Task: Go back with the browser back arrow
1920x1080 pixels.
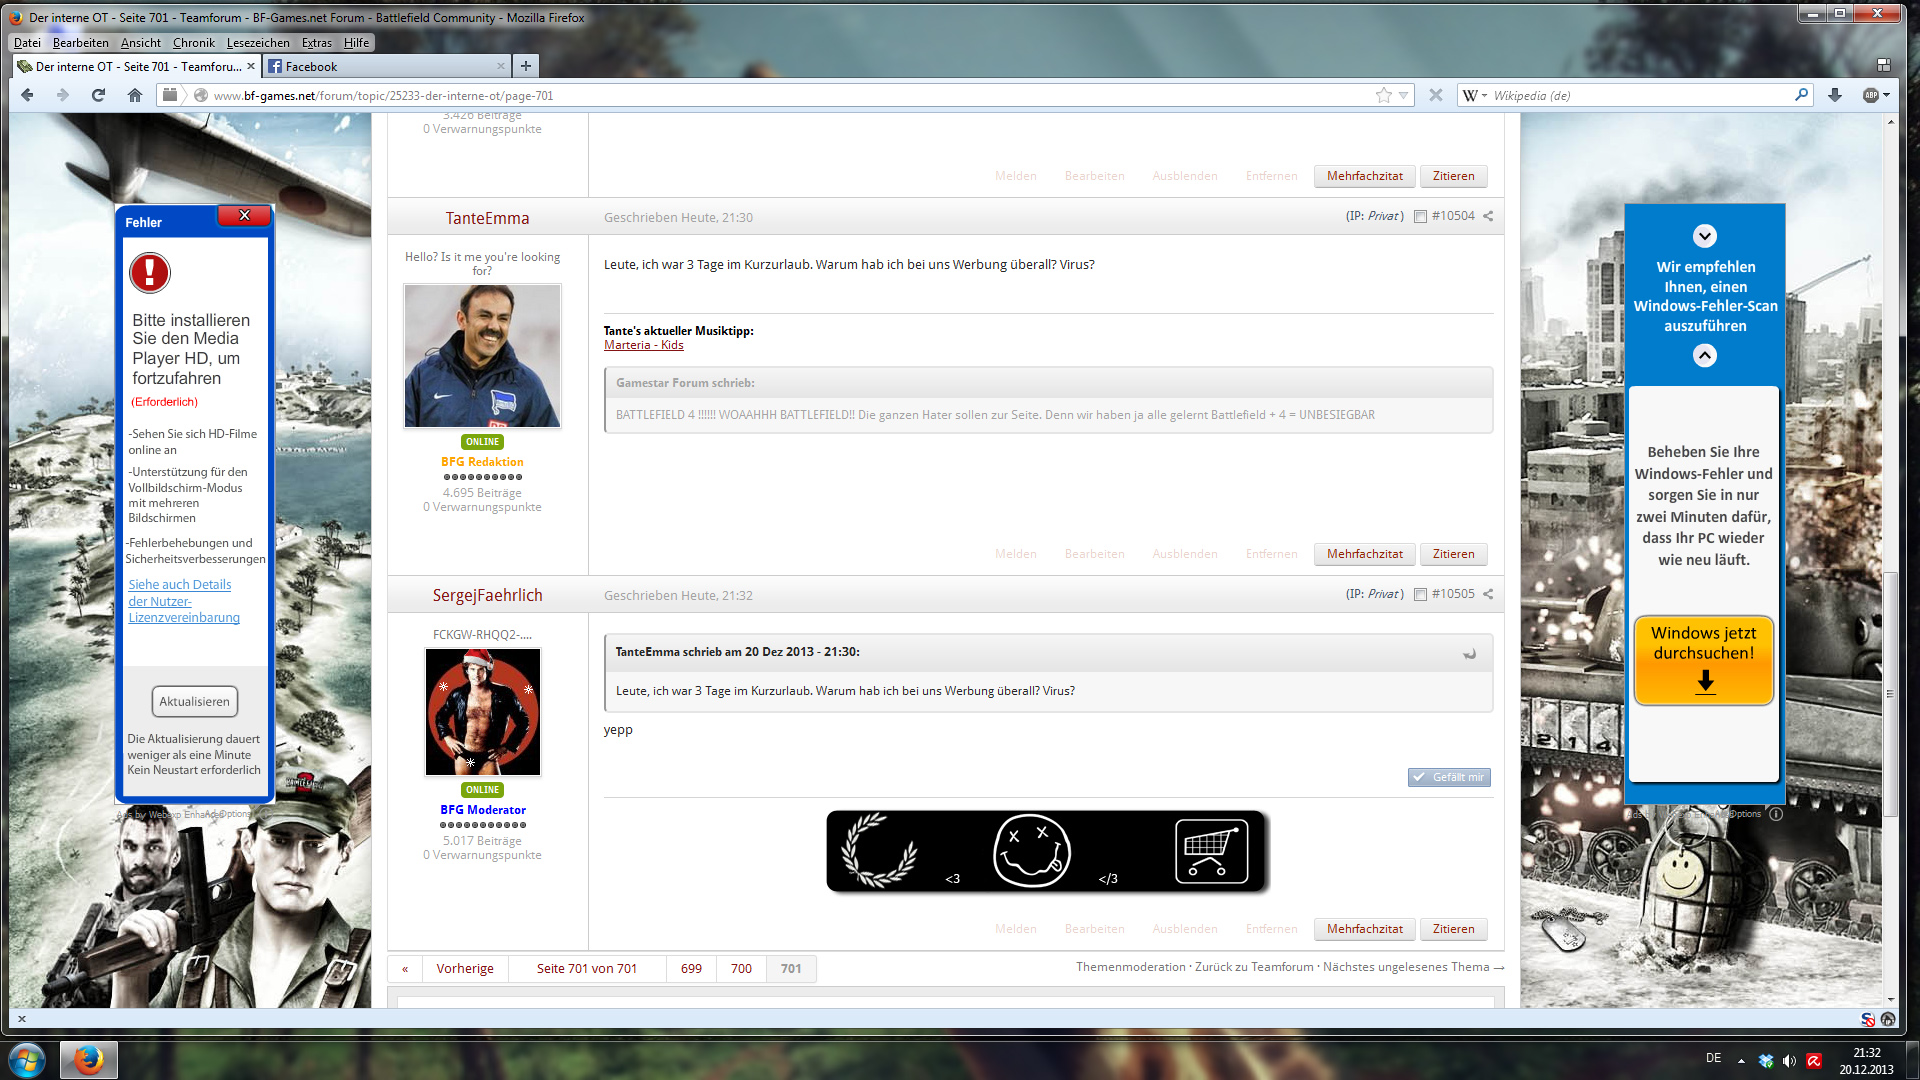Action: (x=27, y=95)
